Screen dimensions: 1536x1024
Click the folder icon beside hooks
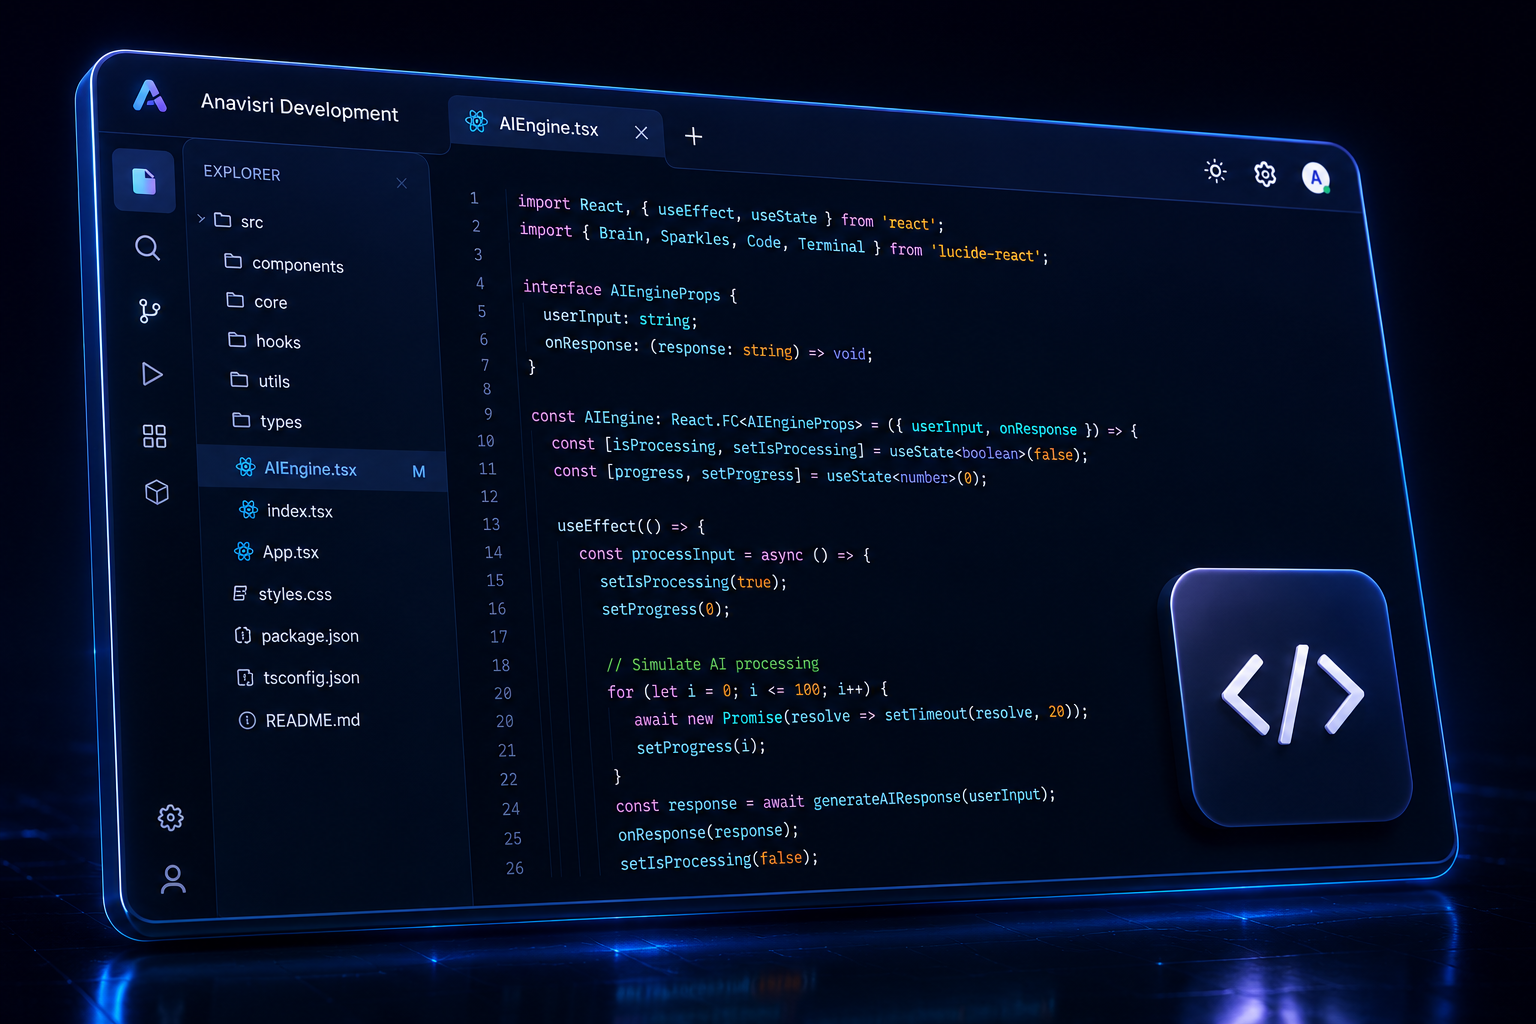click(x=237, y=340)
